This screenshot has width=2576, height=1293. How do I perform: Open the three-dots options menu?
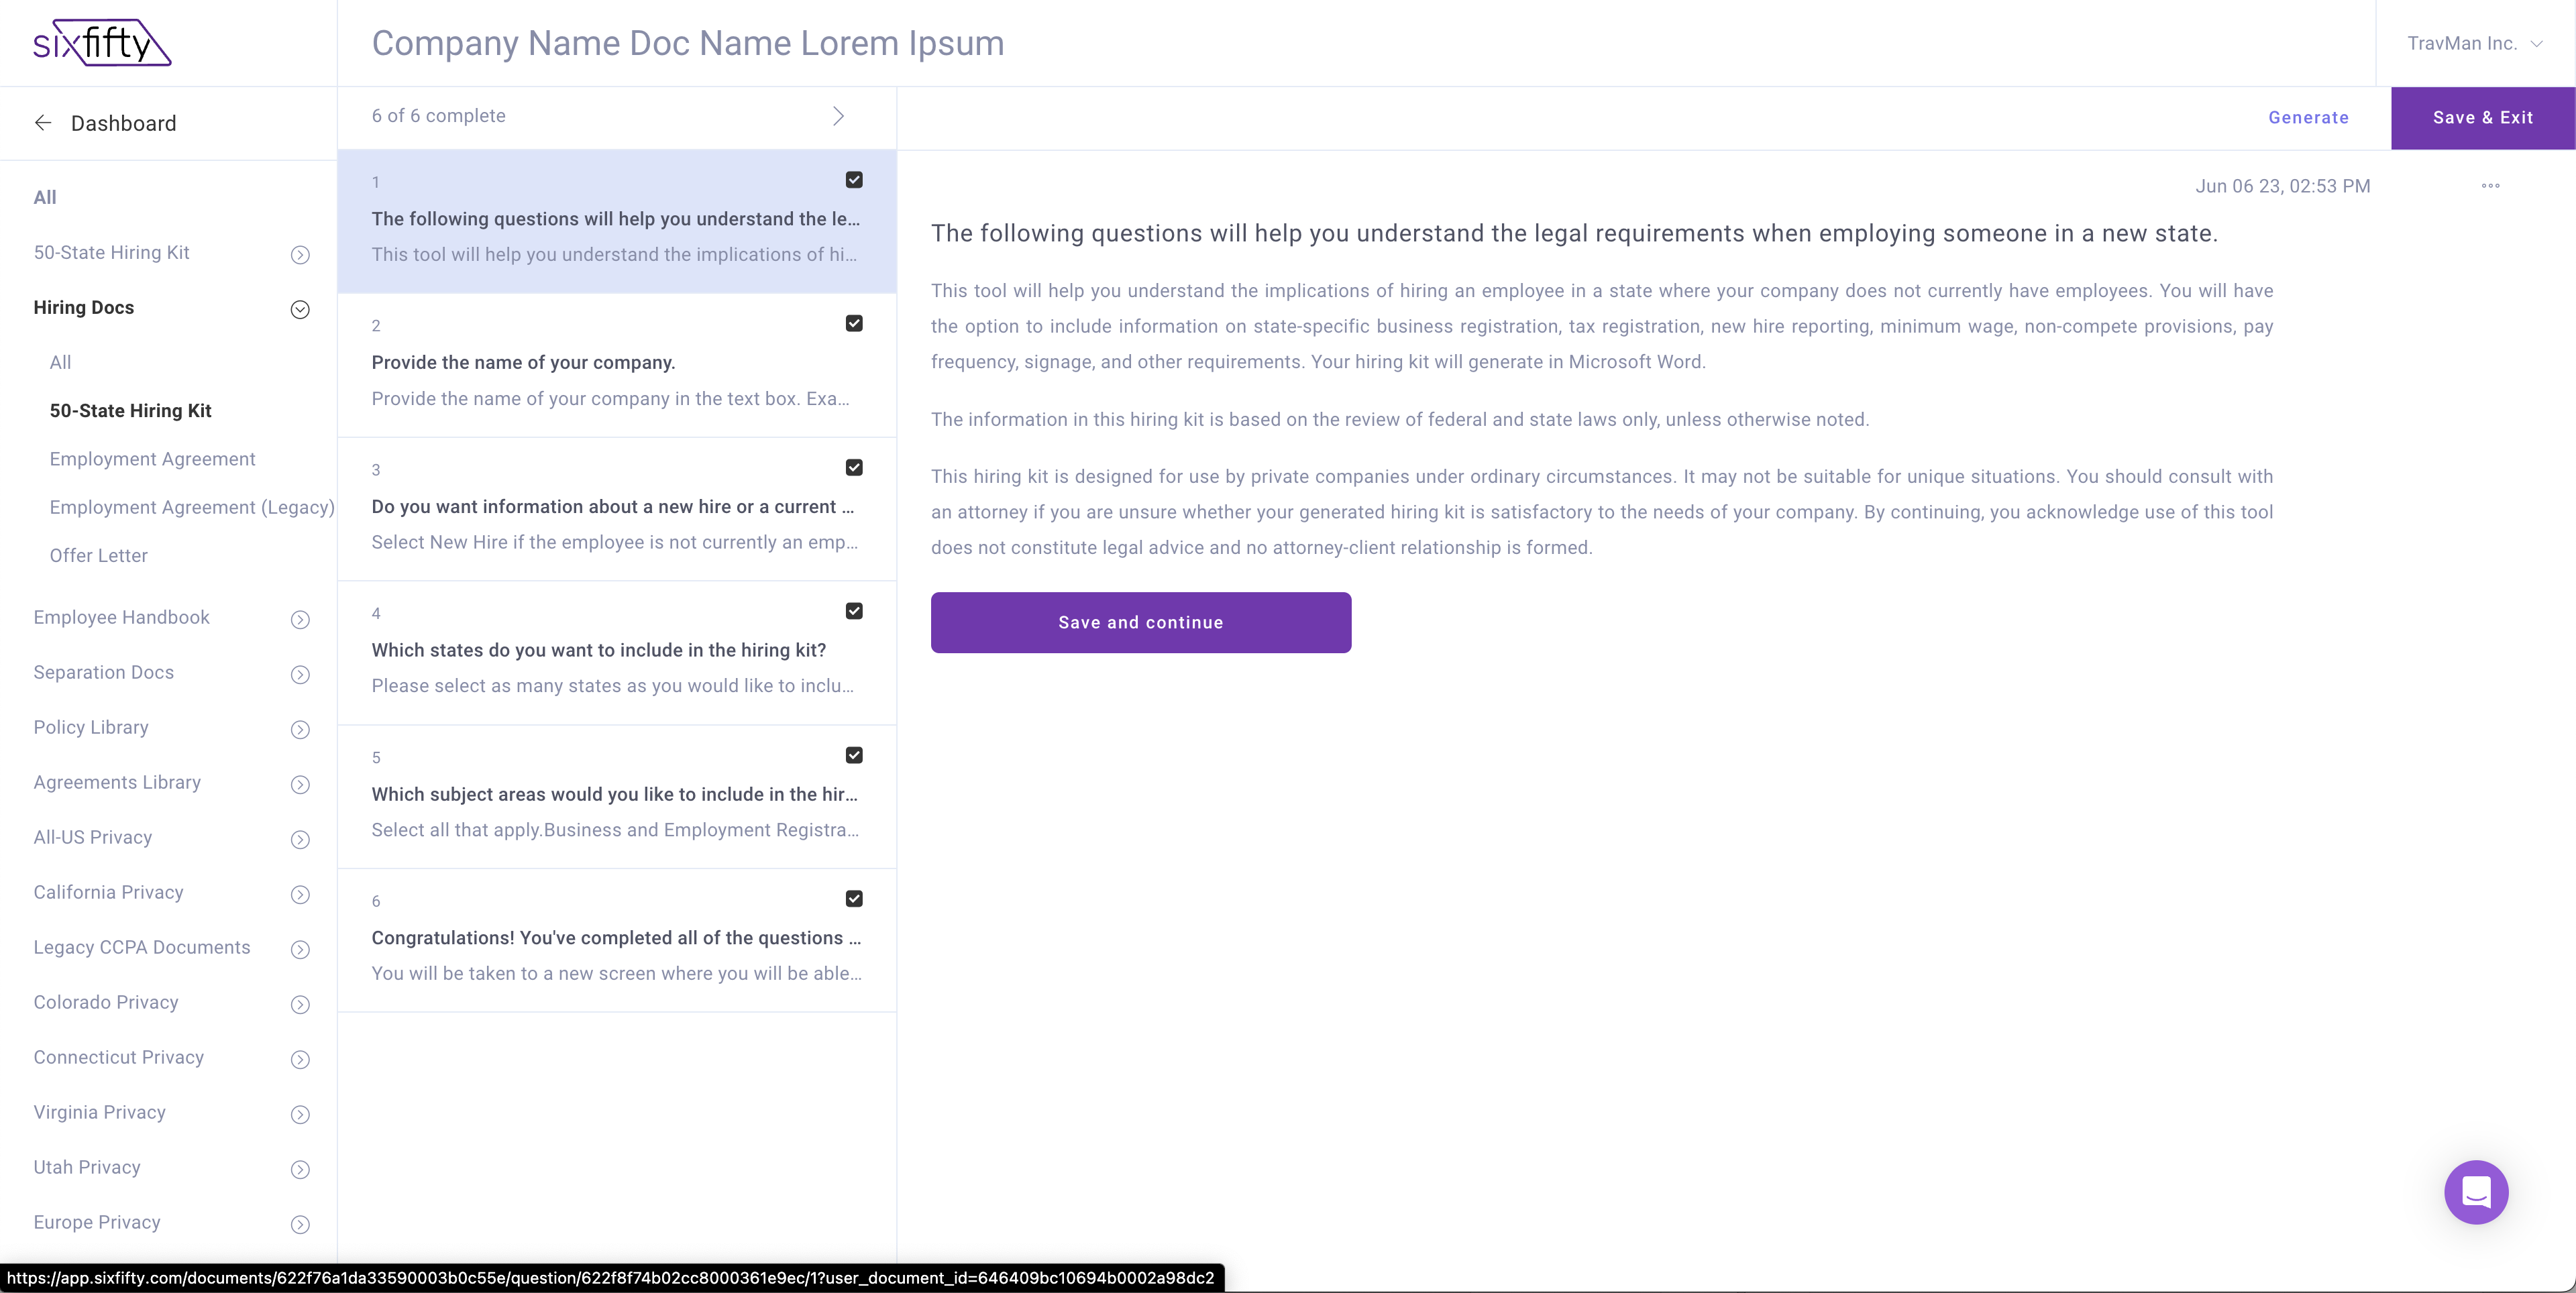tap(2490, 186)
